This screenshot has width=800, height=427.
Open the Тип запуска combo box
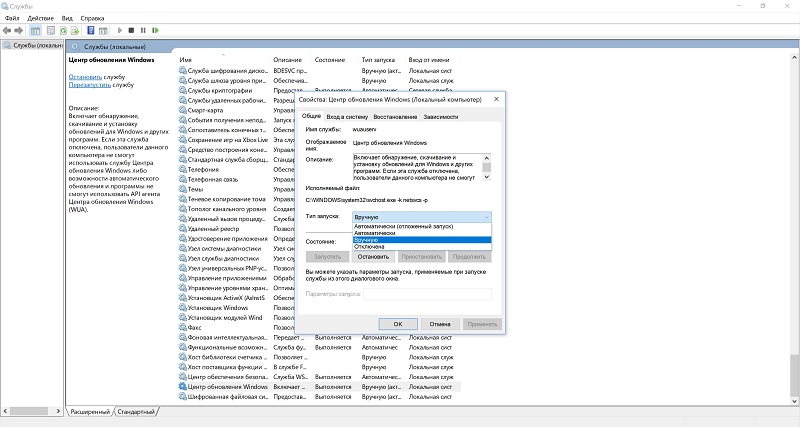[422, 217]
